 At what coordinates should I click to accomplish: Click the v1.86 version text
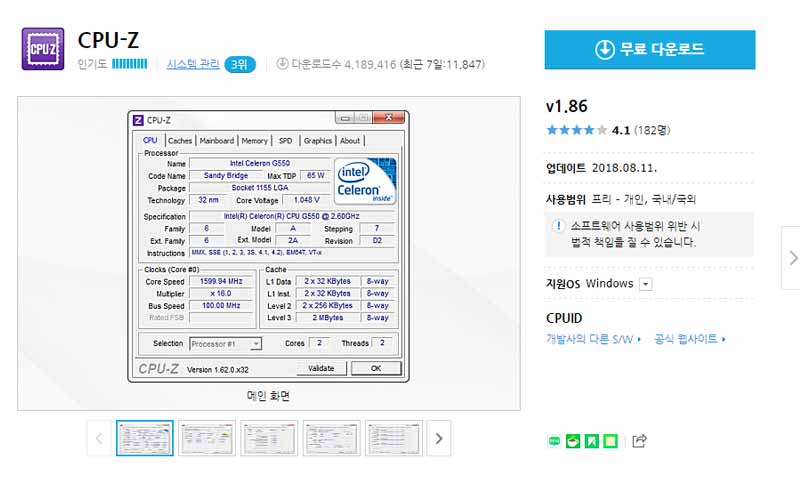click(566, 106)
